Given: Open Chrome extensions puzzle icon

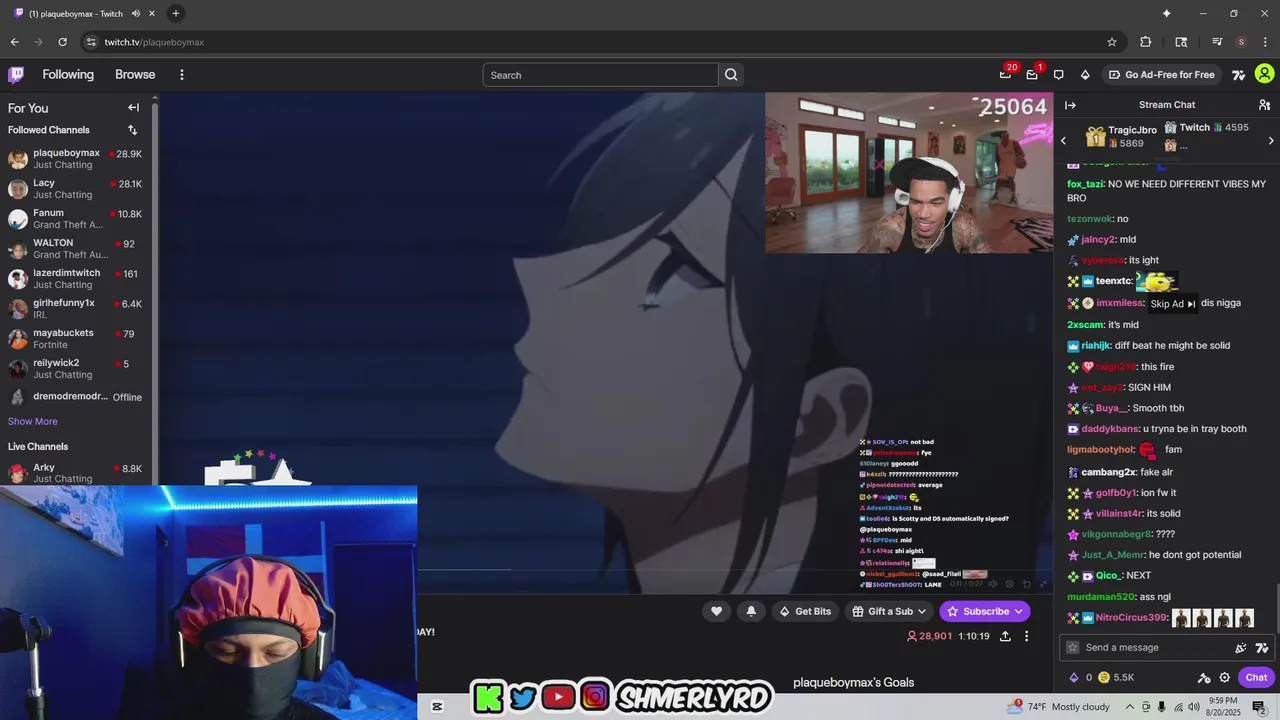Looking at the screenshot, I should pyautogui.click(x=1146, y=42).
